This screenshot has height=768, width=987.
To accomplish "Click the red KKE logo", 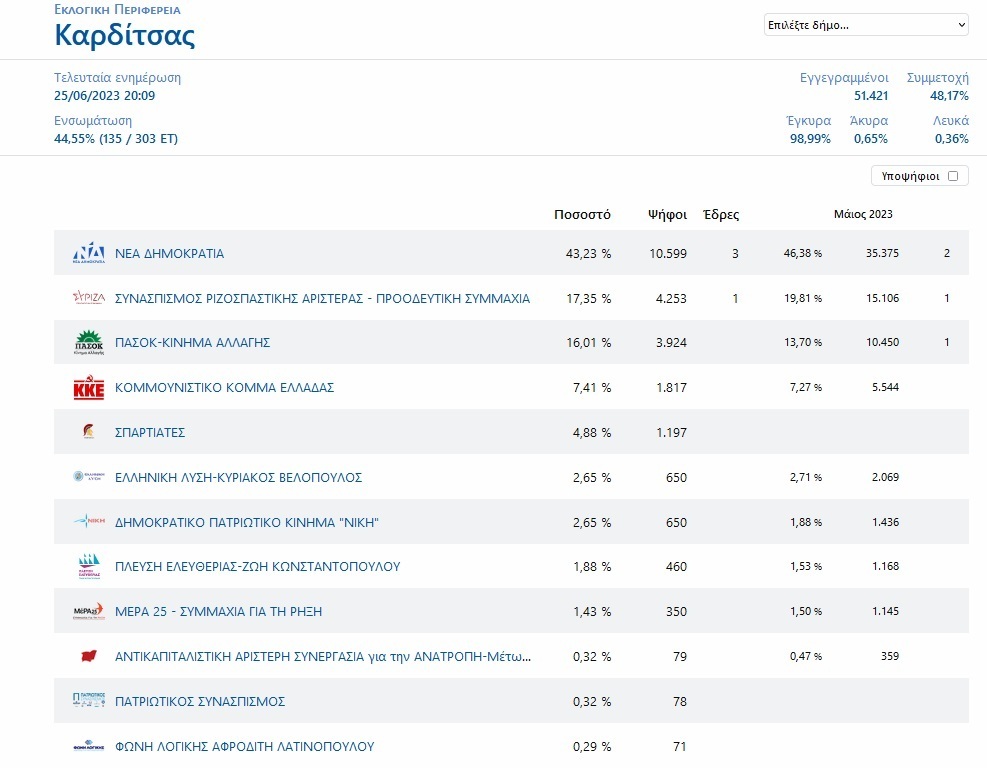I will click(x=89, y=387).
